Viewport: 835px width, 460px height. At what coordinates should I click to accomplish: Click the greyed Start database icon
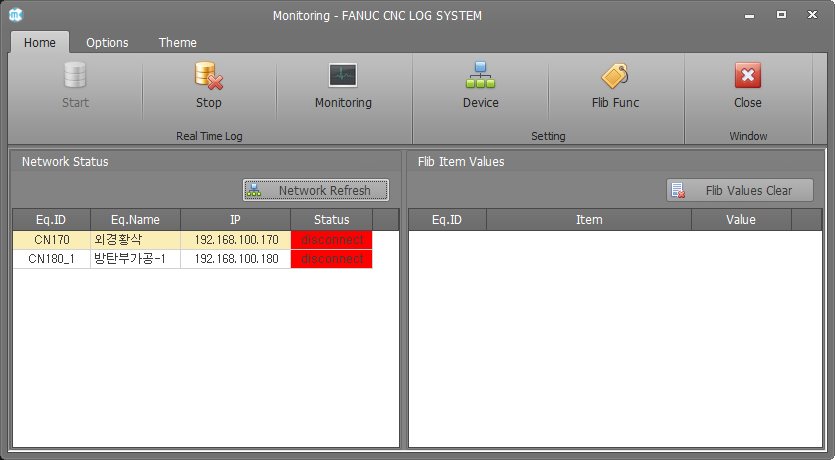(x=75, y=75)
